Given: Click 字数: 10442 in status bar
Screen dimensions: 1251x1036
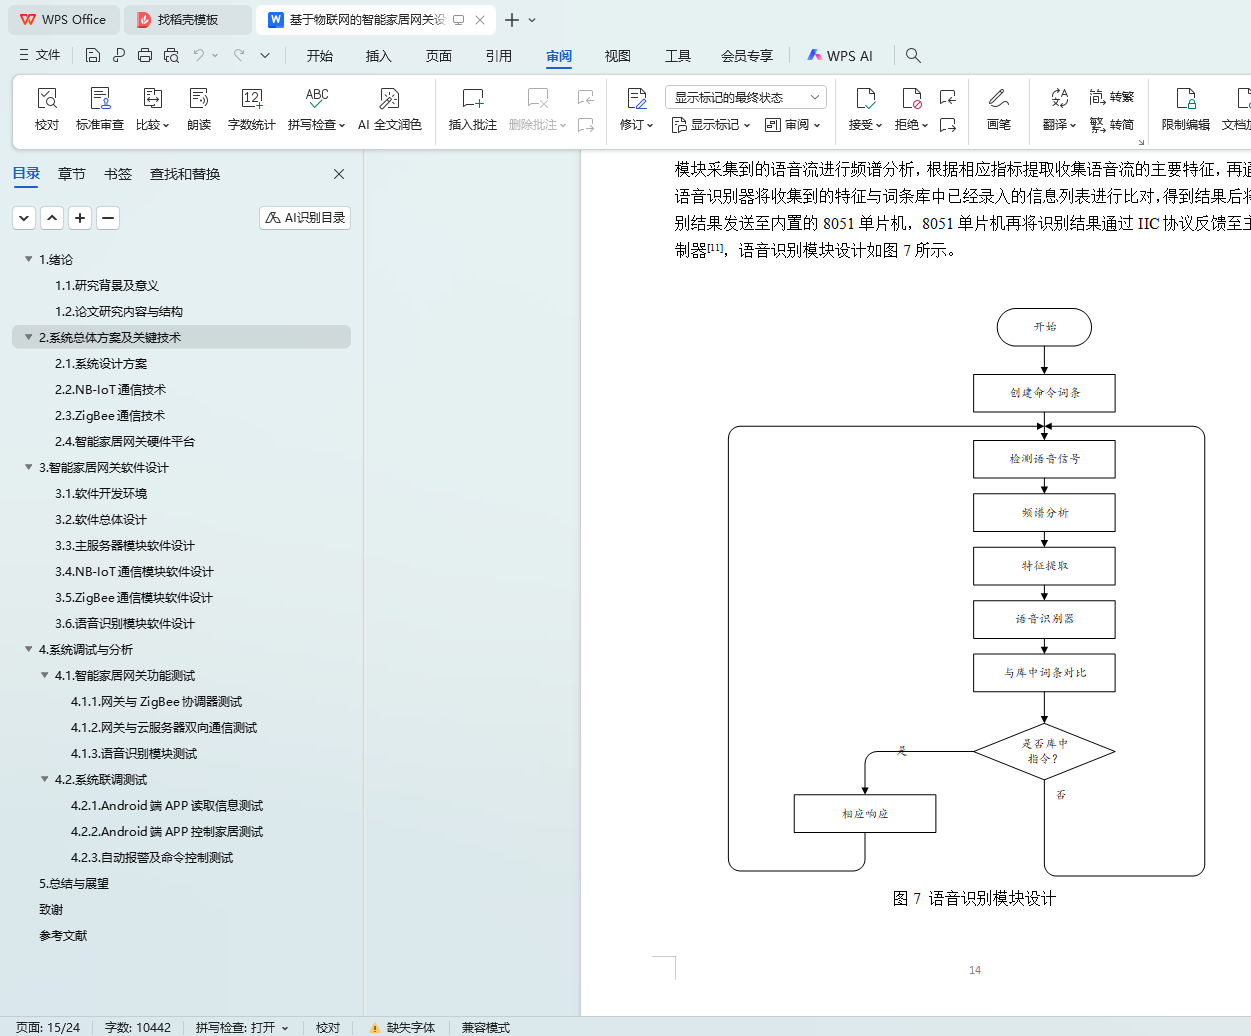Looking at the screenshot, I should 138,1027.
